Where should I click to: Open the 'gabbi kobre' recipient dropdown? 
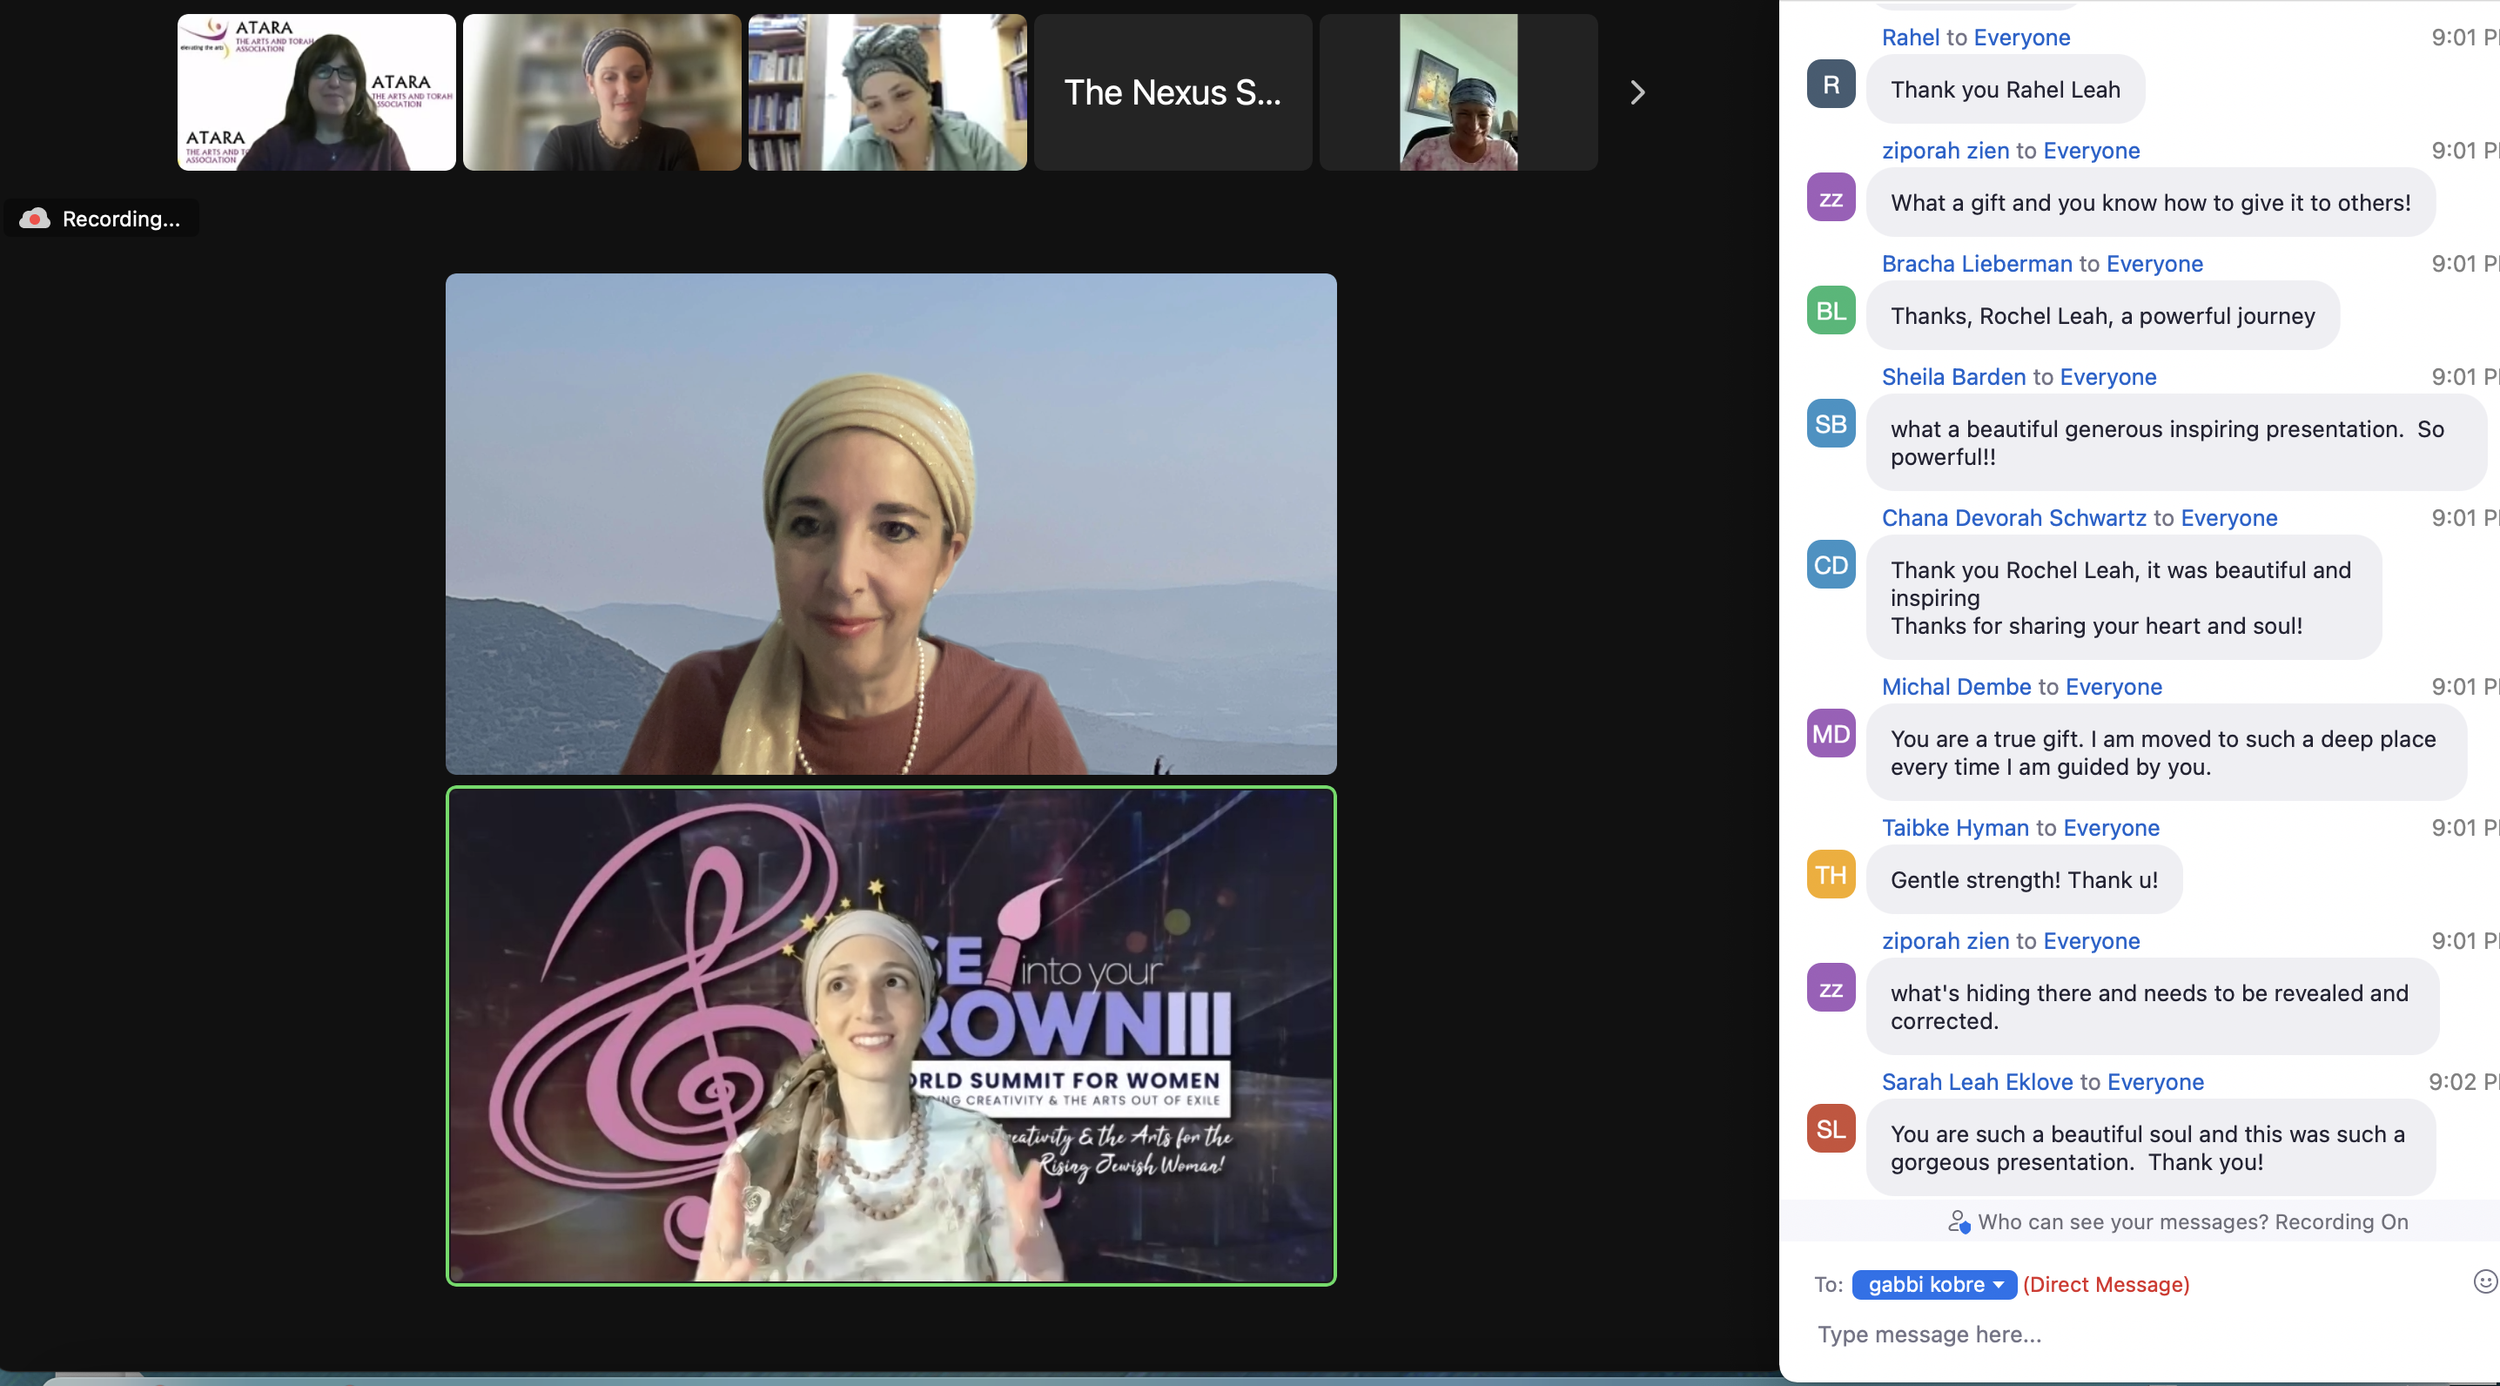[x=1933, y=1284]
